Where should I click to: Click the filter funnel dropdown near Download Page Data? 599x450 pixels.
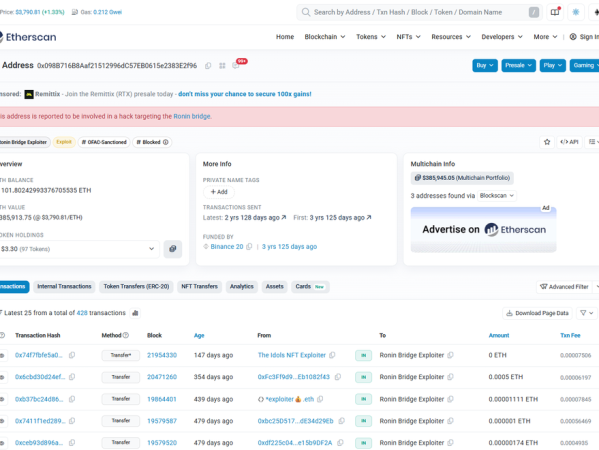(586, 313)
